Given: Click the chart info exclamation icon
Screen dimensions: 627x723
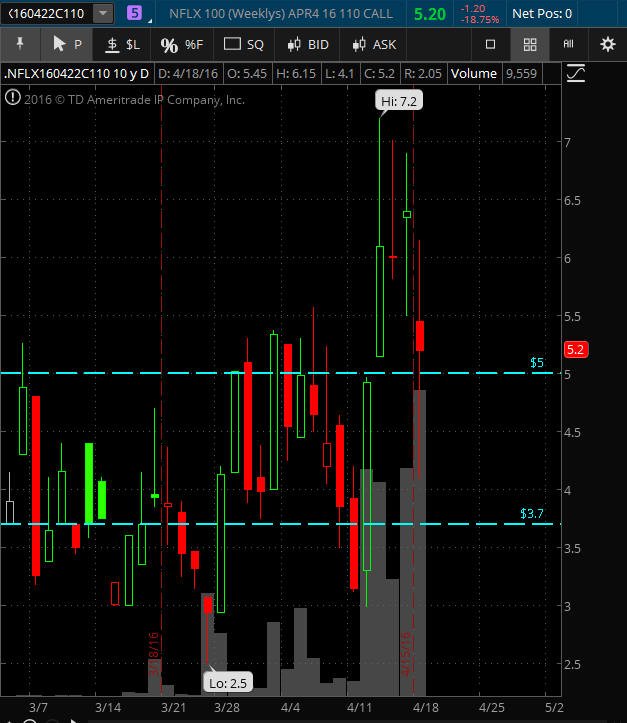Looking at the screenshot, I should 12,97.
